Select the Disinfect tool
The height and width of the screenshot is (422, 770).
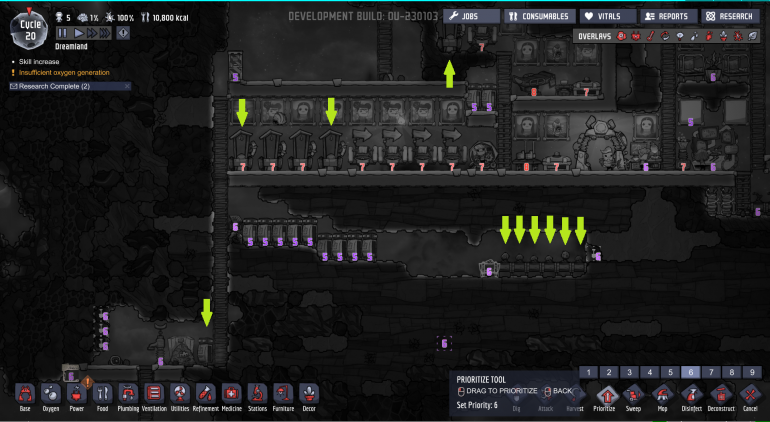pos(691,394)
